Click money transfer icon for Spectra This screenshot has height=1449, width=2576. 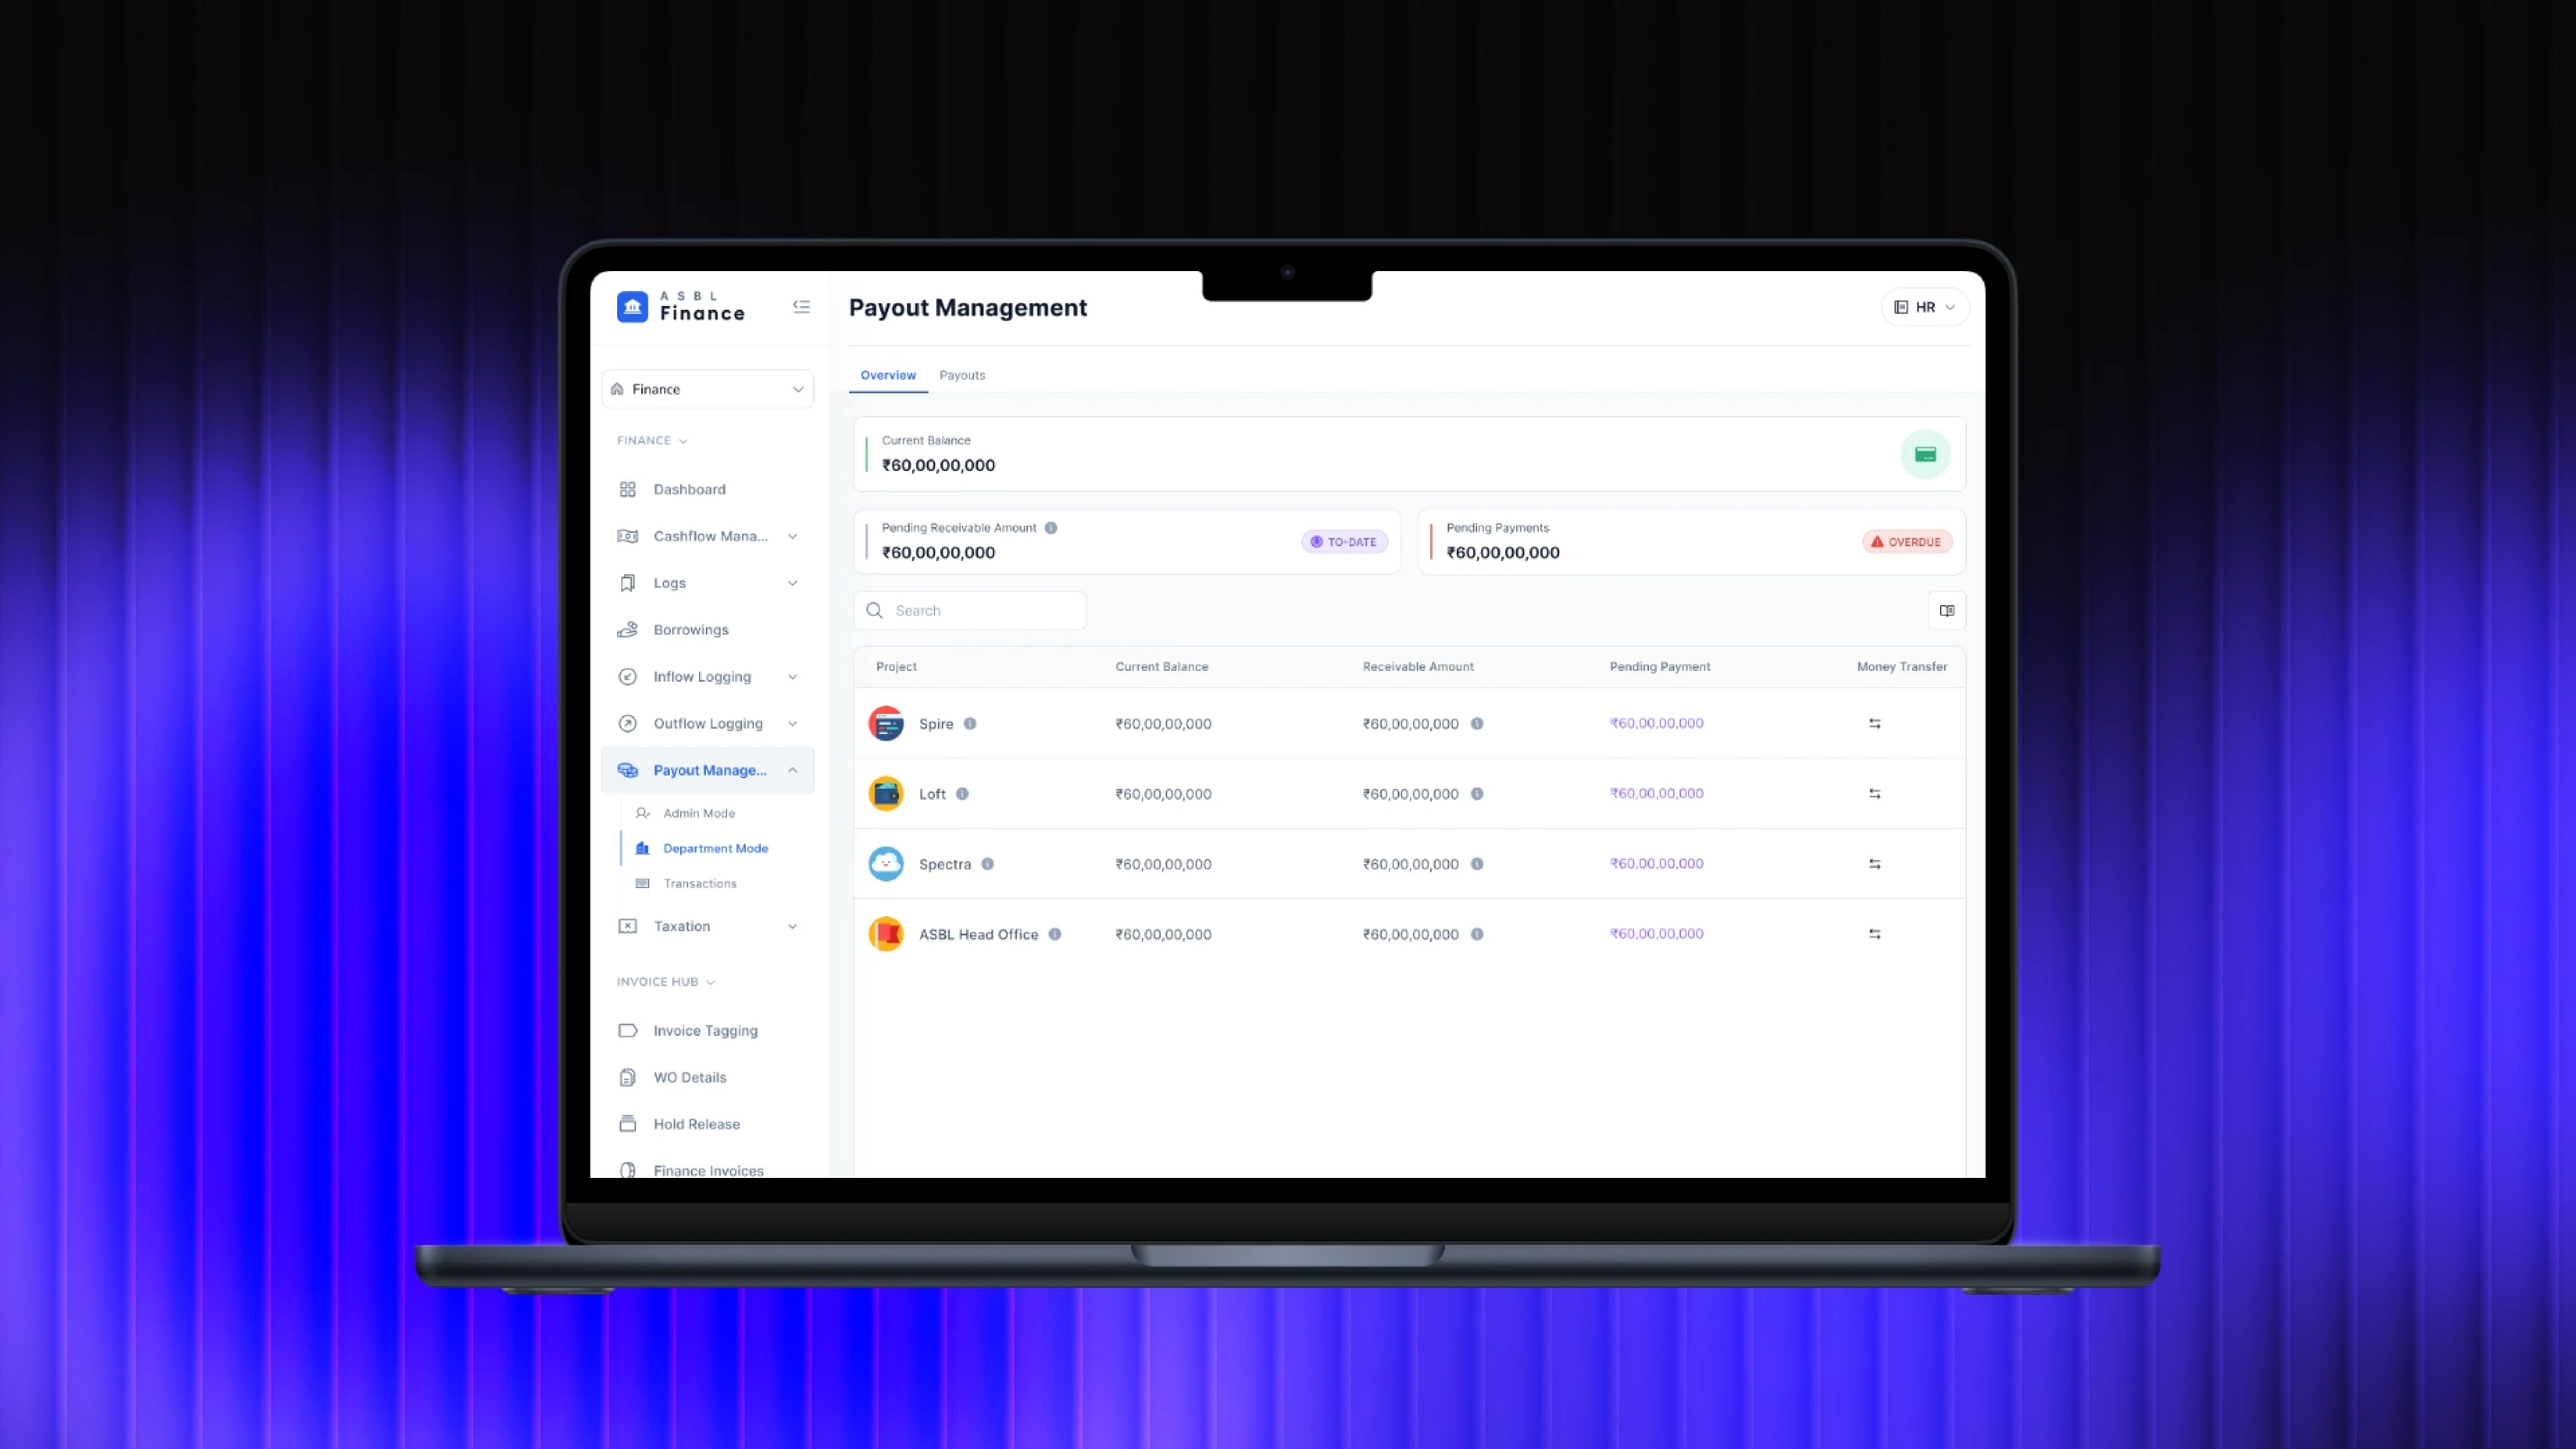tap(1875, 864)
